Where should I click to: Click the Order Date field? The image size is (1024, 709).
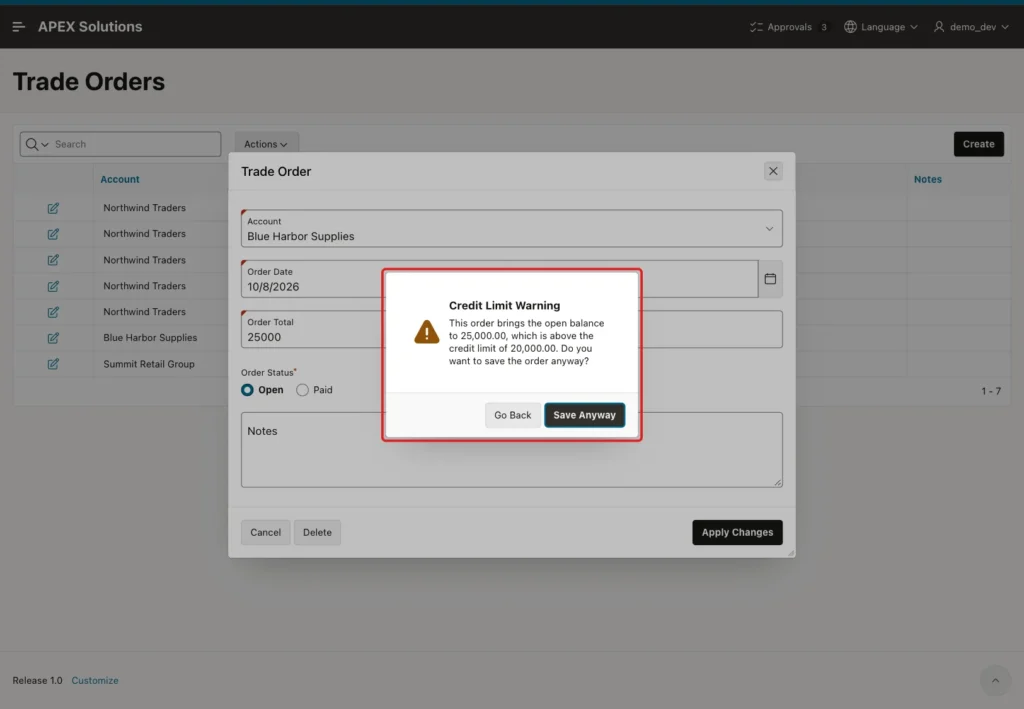pos(500,279)
